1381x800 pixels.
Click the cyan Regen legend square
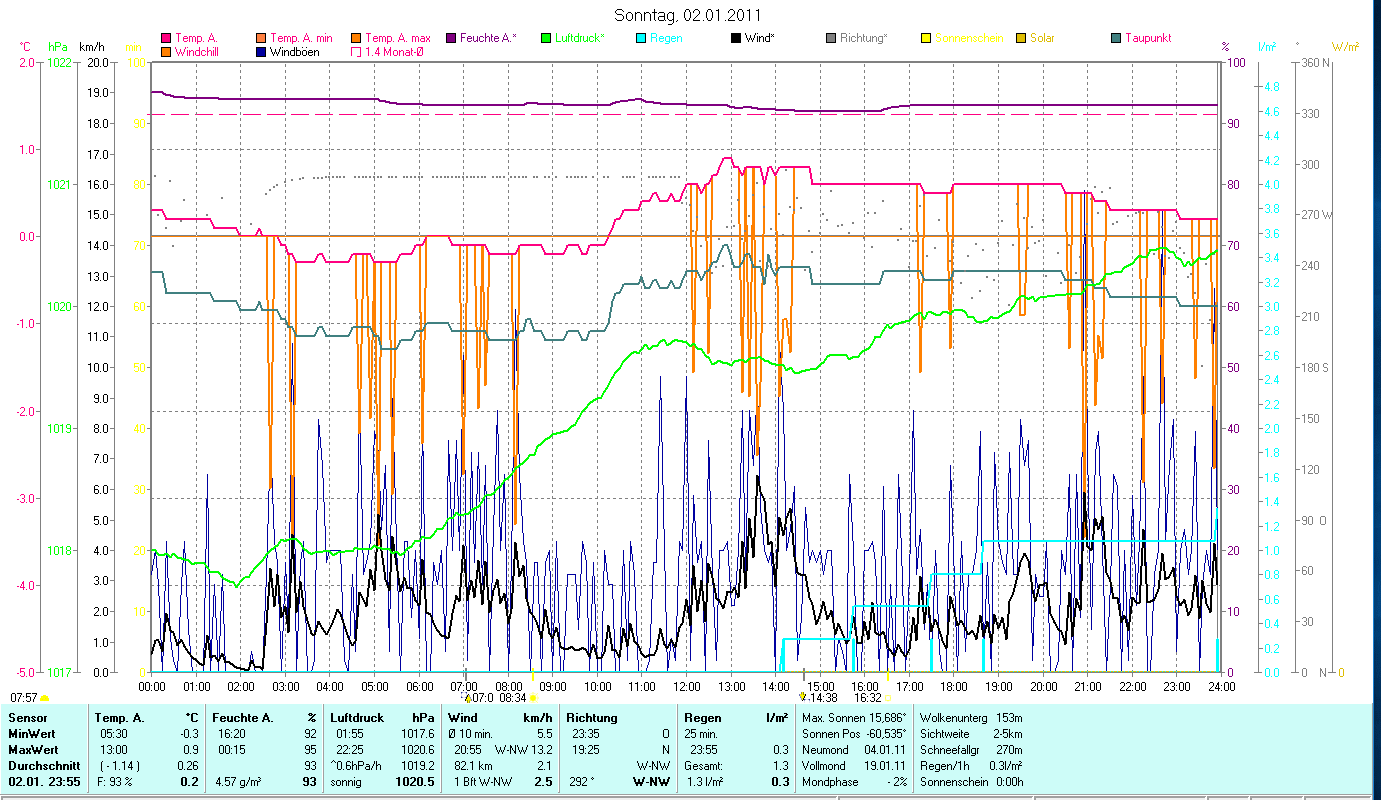point(641,39)
